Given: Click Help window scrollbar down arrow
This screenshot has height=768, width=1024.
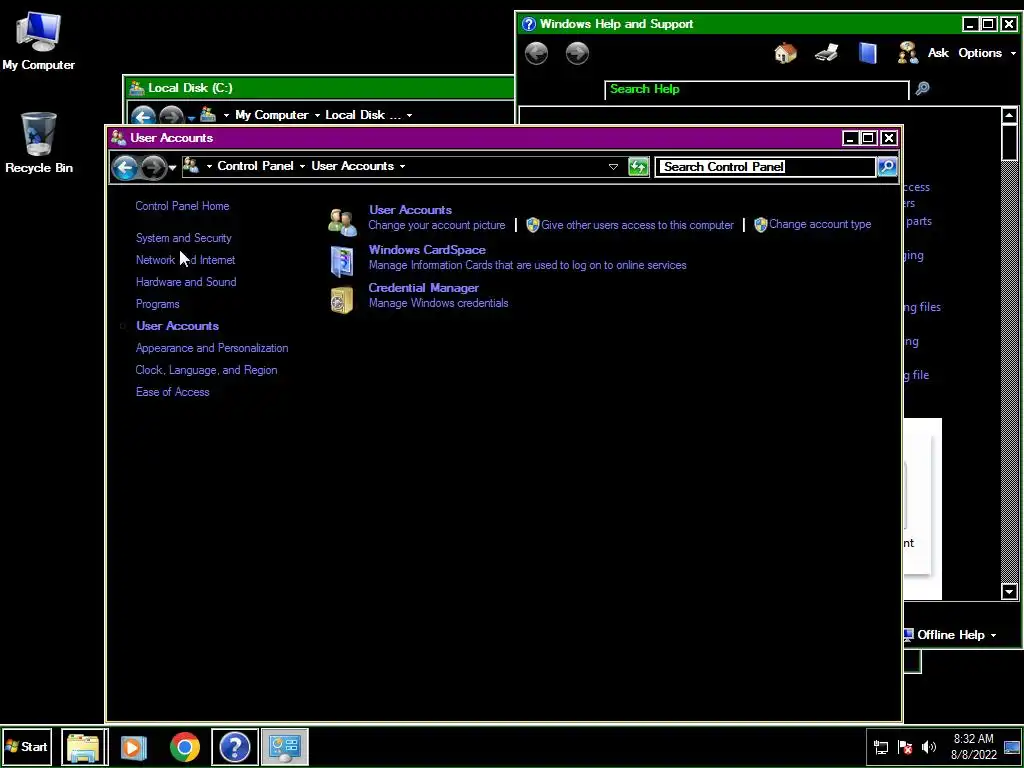Looking at the screenshot, I should coord(1009,592).
